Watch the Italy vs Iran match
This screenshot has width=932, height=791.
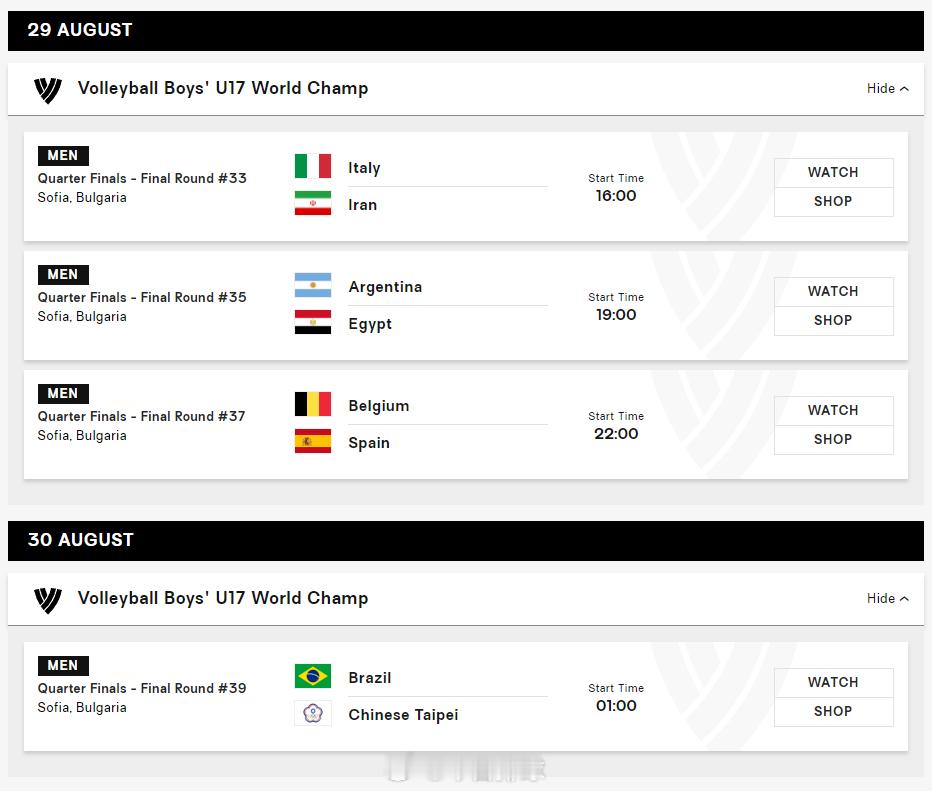click(833, 172)
